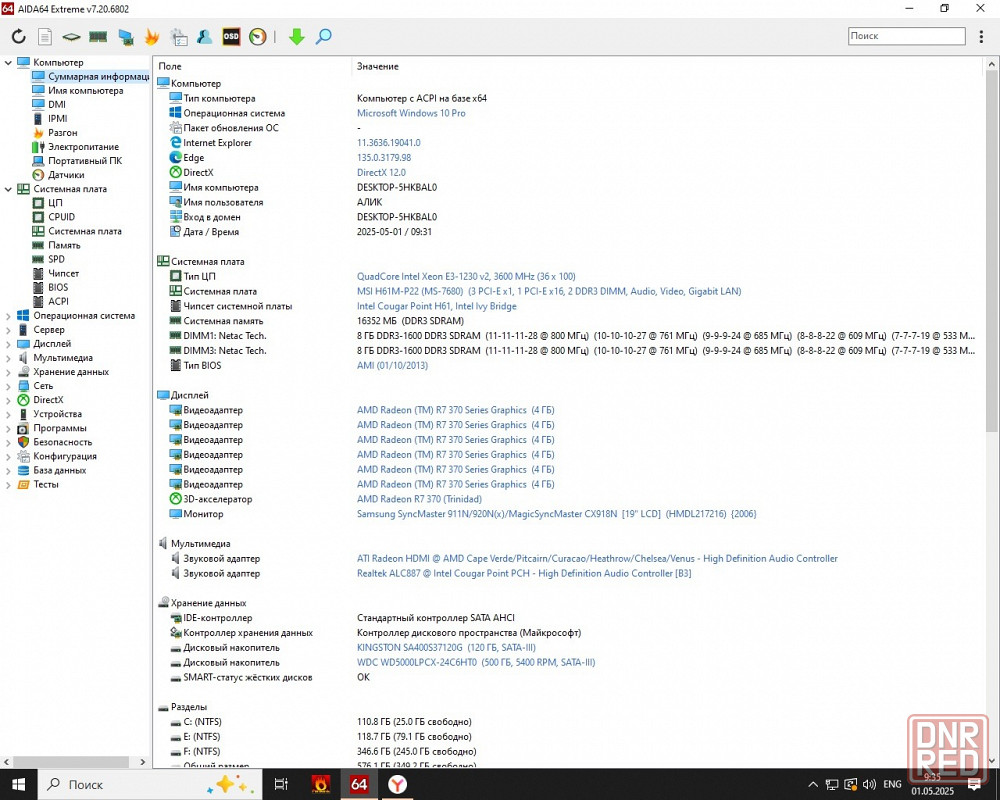1000x800 pixels.
Task: Open the WDC WD5000LPCX drive link
Action: 476,662
